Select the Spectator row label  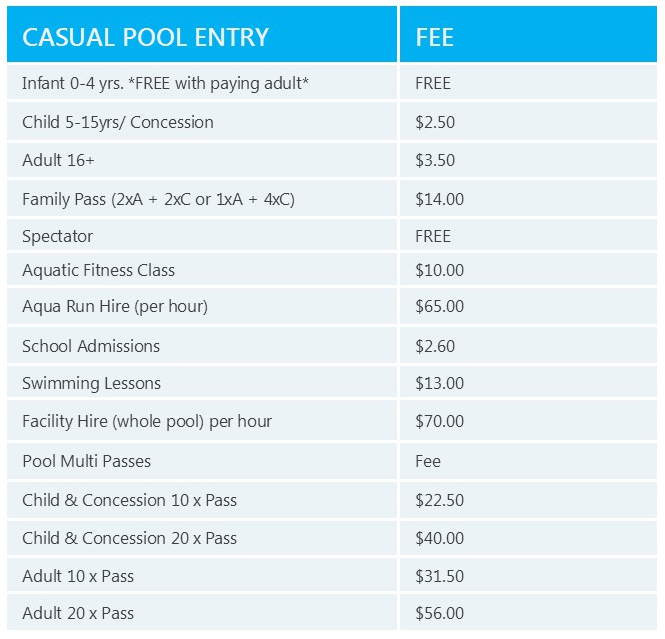[57, 236]
